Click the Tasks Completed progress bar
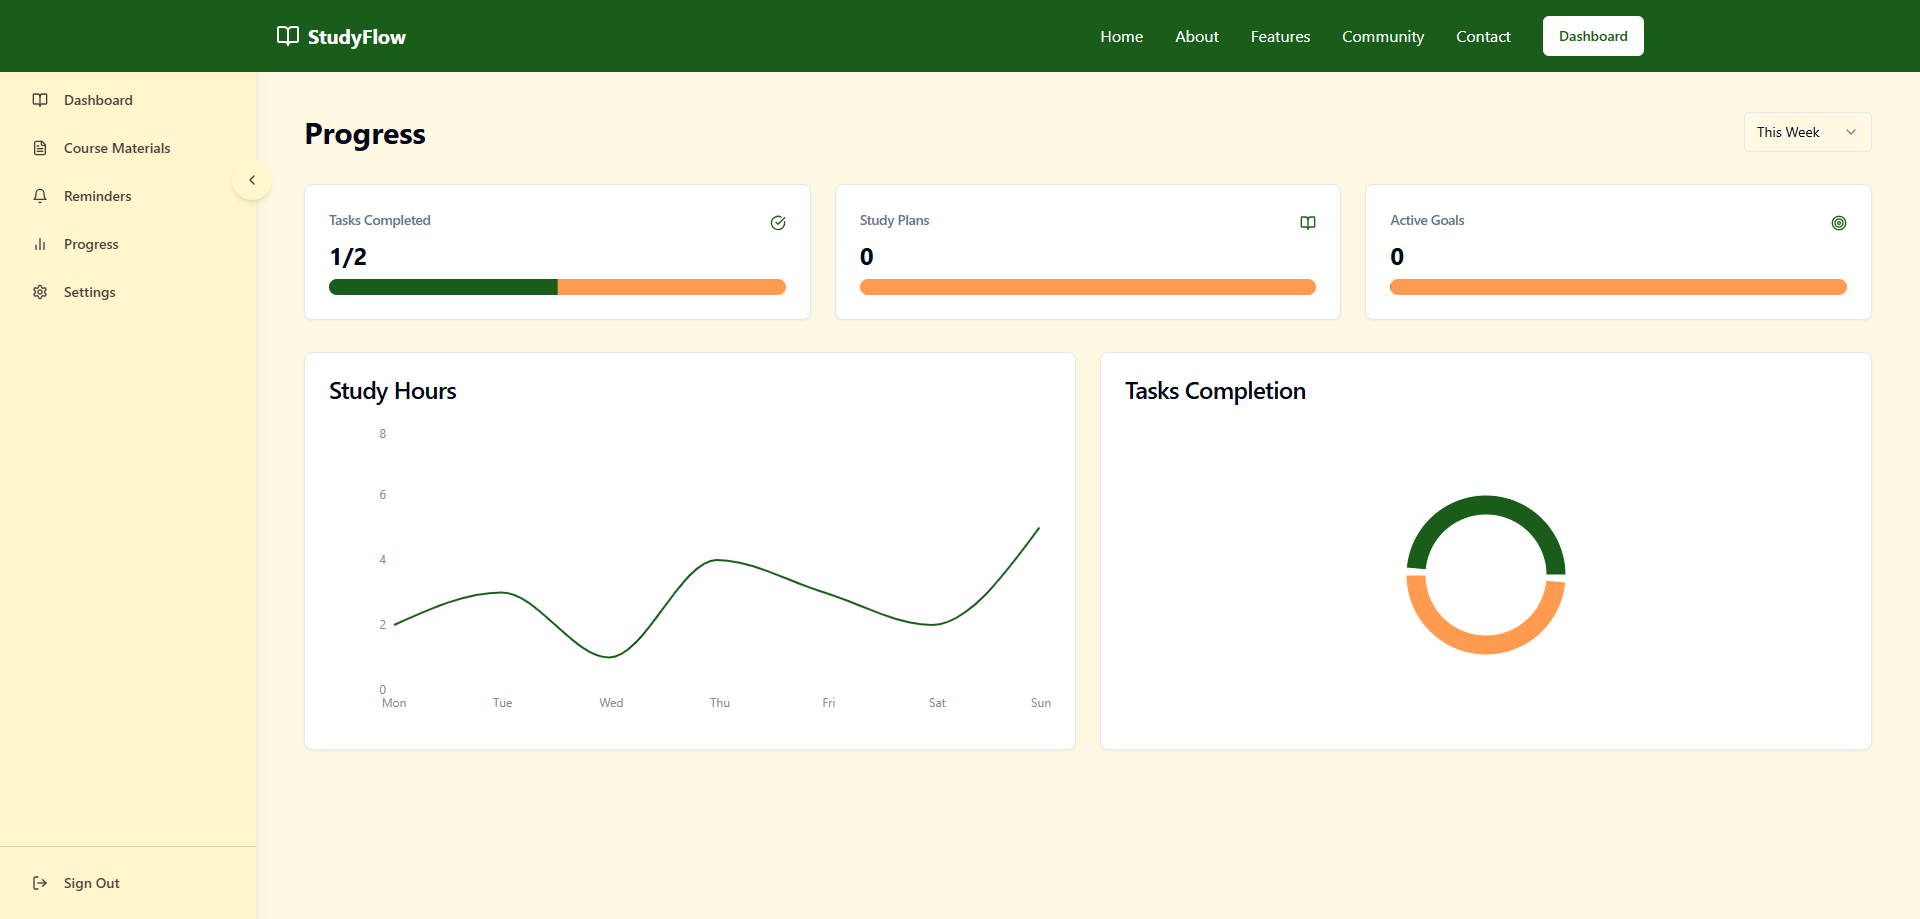Viewport: 1920px width, 919px height. click(x=557, y=287)
